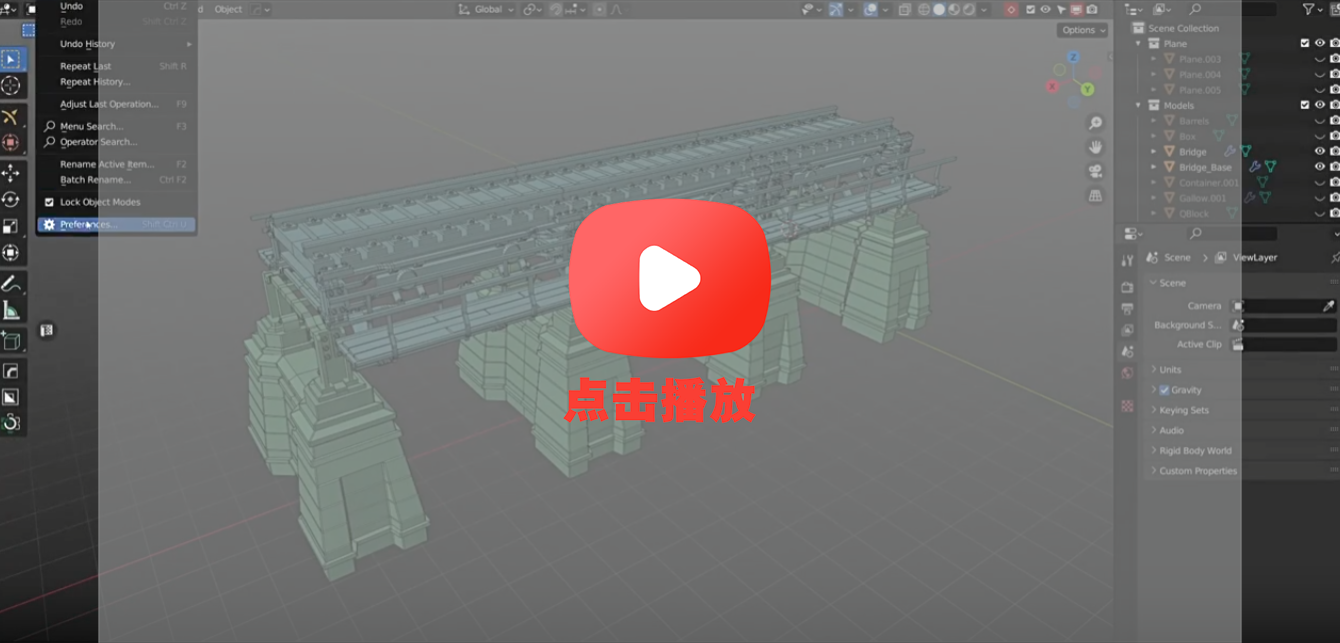Image resolution: width=1340 pixels, height=643 pixels.
Task: Toggle X-ray display in viewport header
Action: tap(904, 9)
